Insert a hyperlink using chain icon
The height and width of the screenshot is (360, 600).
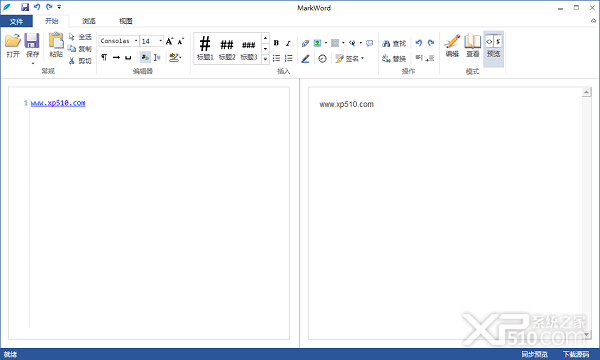(x=305, y=43)
